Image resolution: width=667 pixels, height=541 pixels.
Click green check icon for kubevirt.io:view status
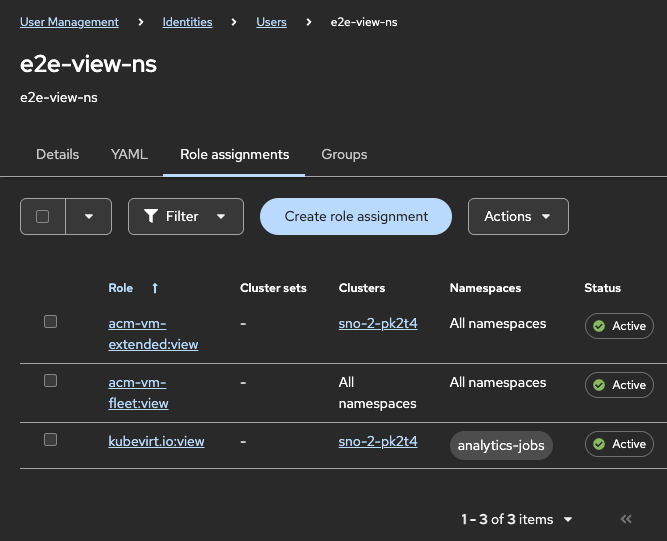599,444
